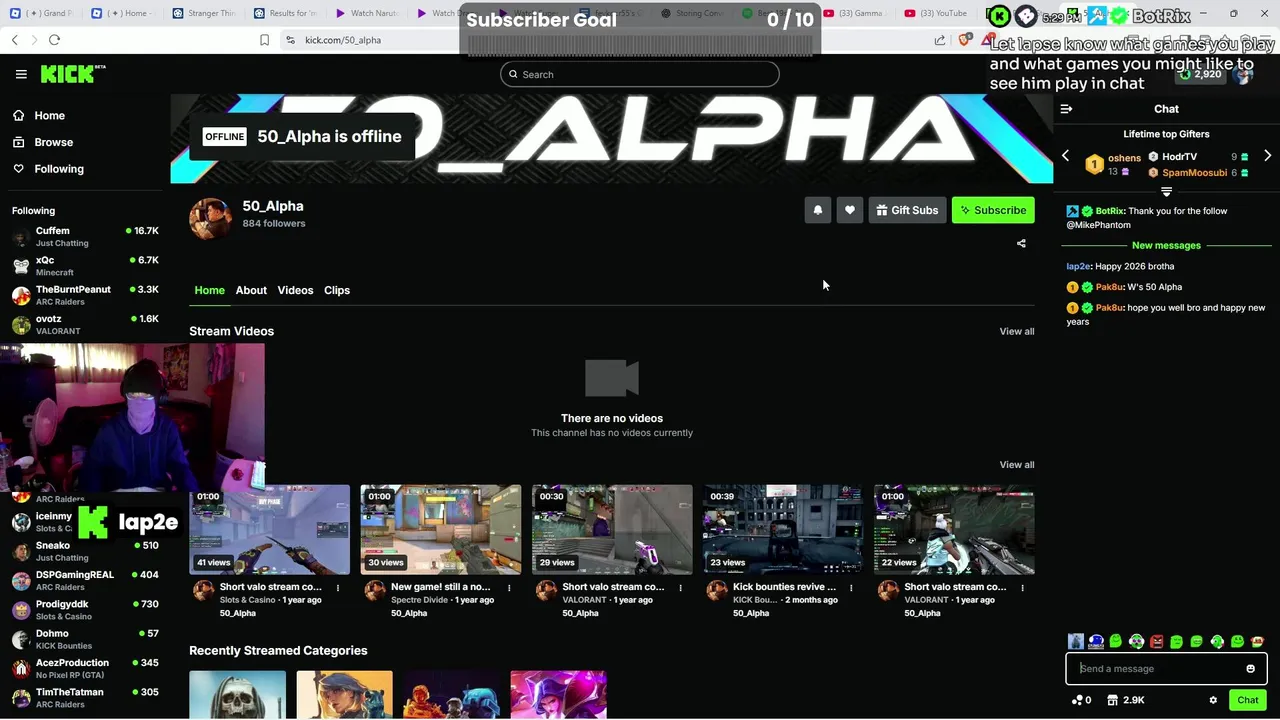Viewport: 1280px width, 720px height.
Task: Open the hamburger sidebar menu
Action: tap(21, 74)
